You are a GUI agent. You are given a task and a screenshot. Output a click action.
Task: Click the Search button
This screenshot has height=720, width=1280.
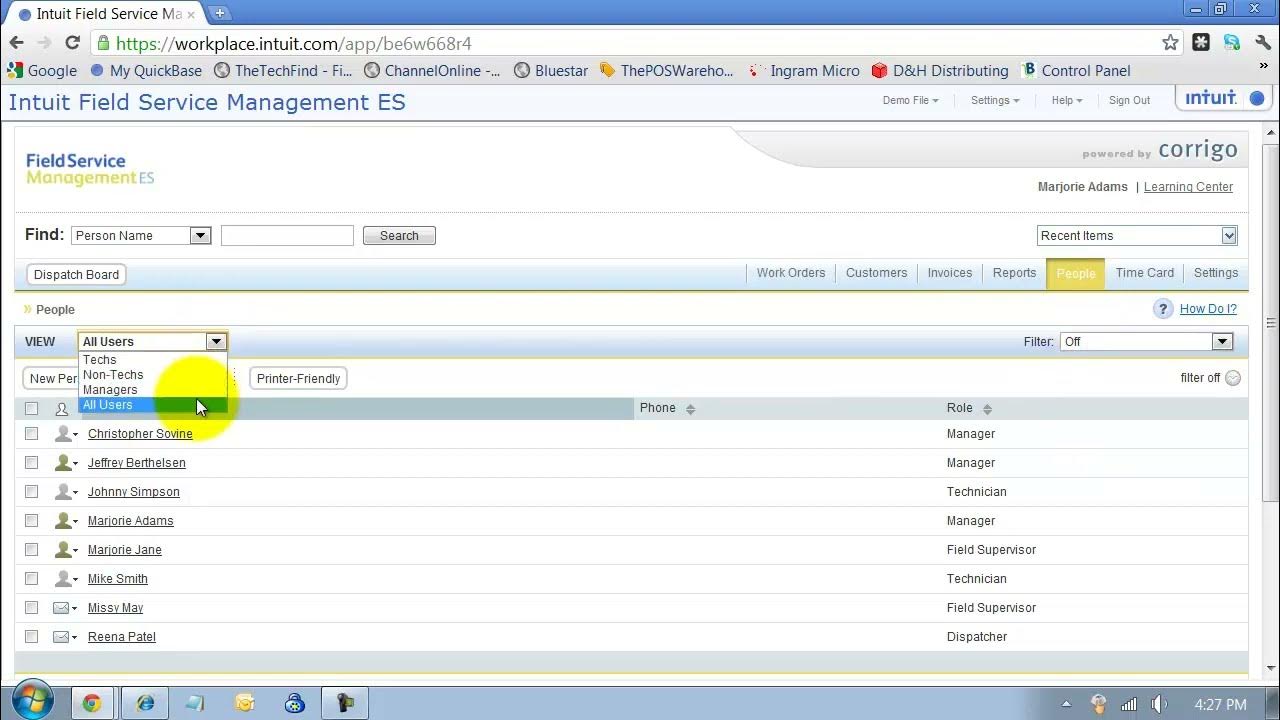coord(399,236)
